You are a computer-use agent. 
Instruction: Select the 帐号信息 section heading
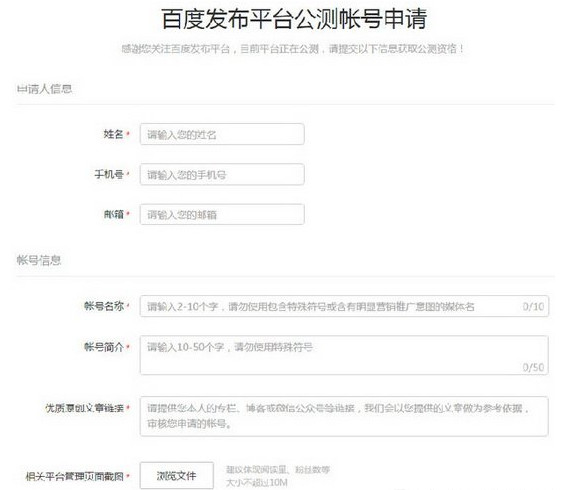coord(39,260)
